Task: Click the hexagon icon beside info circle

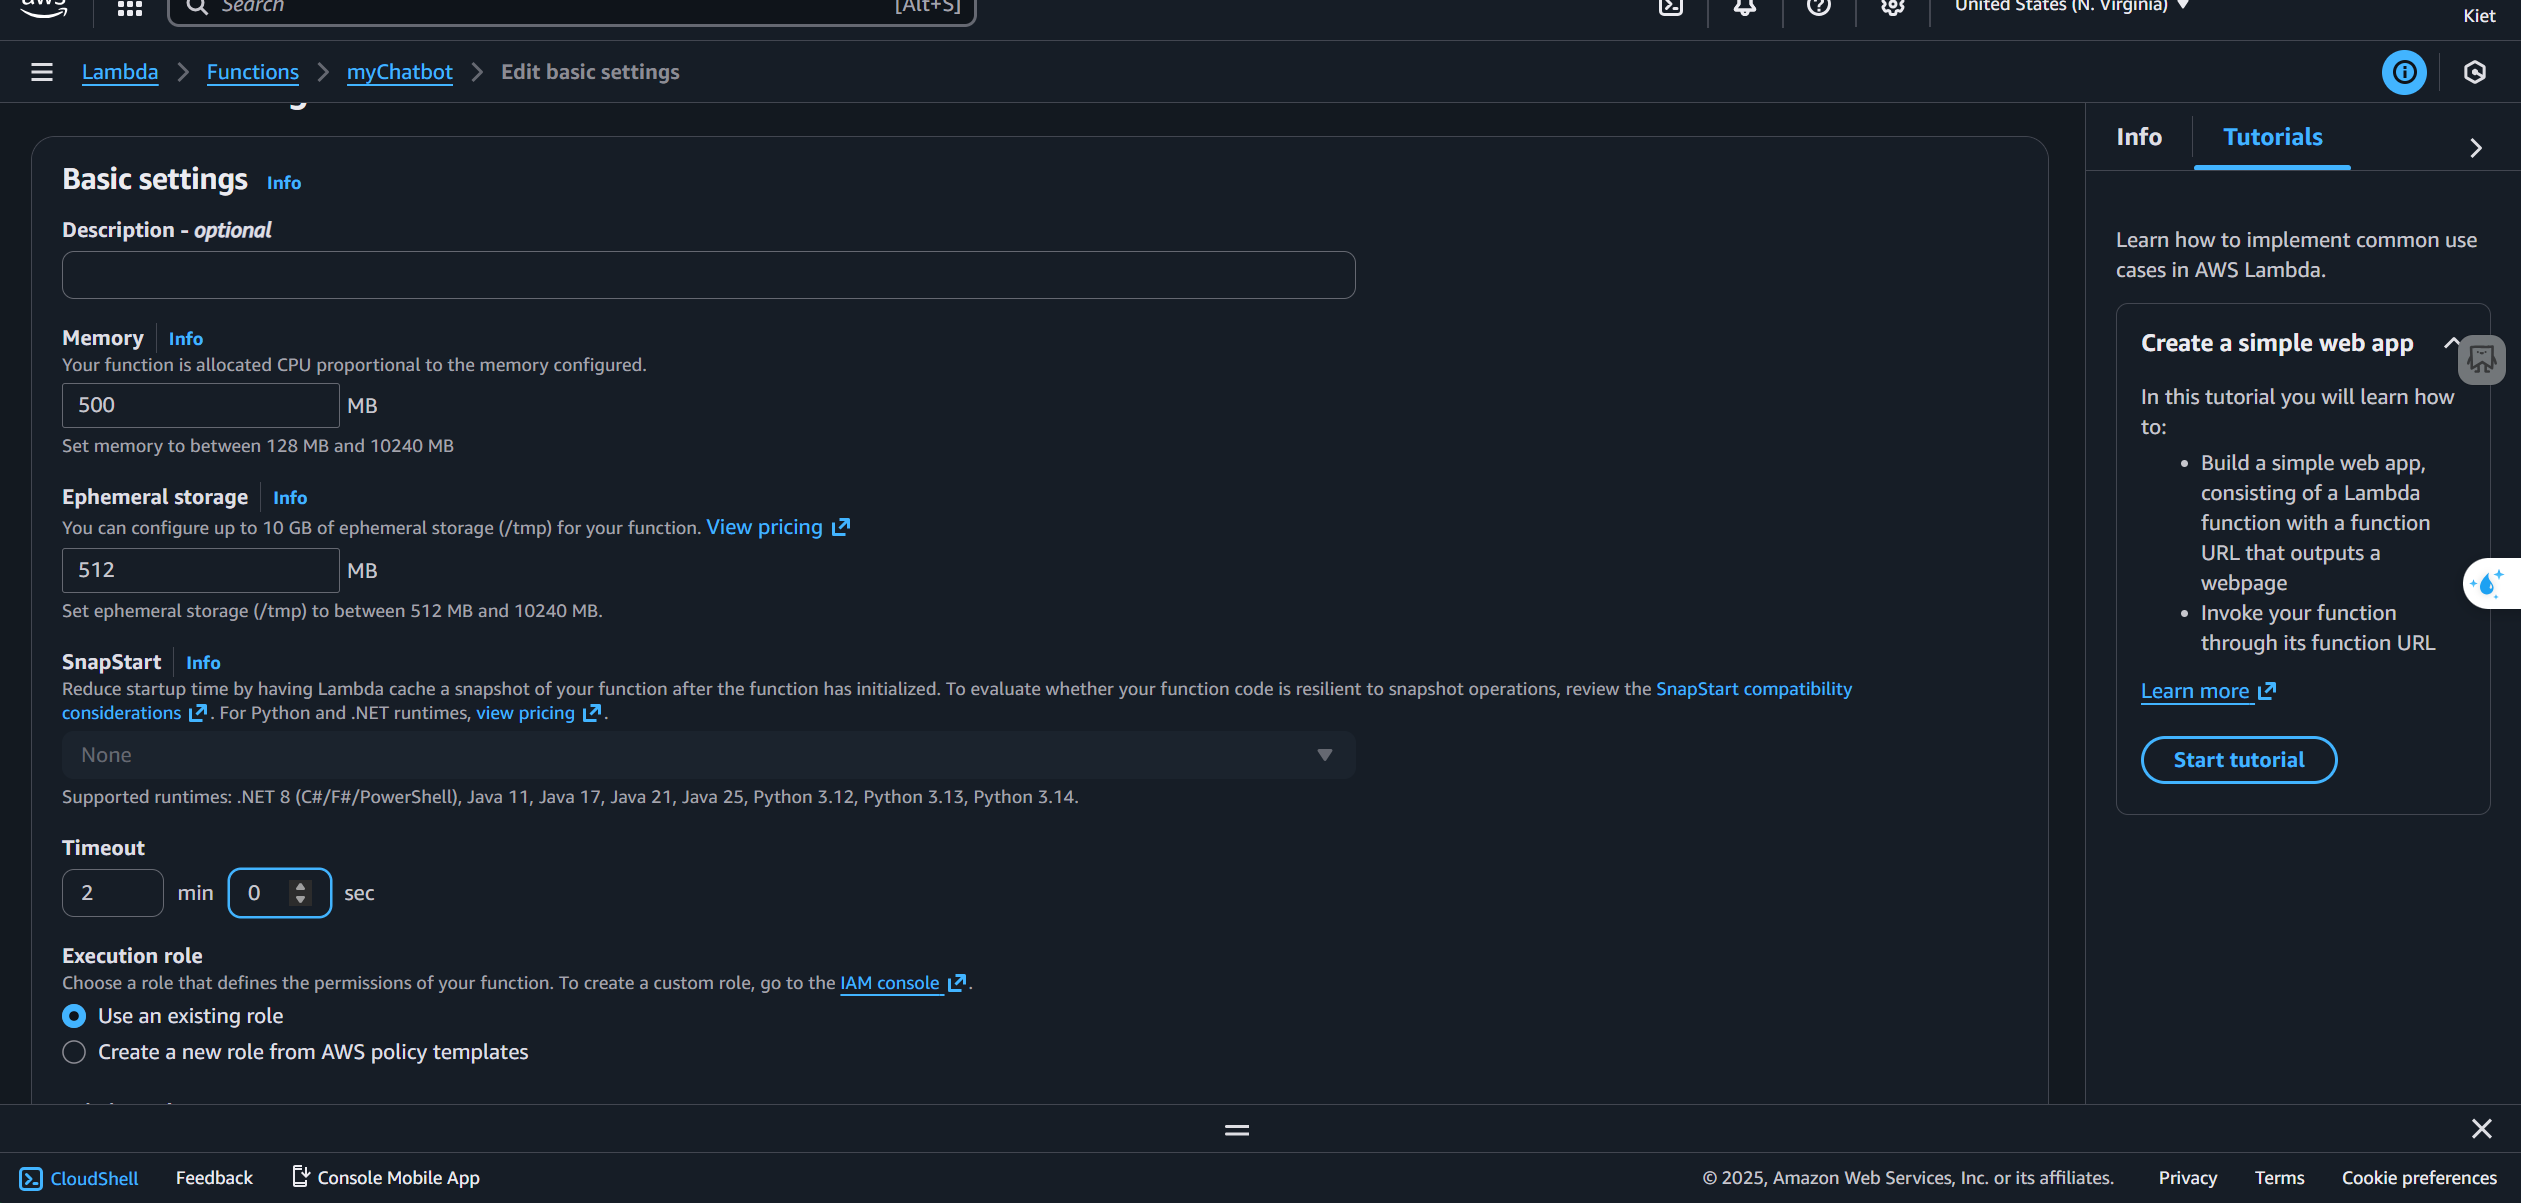Action: 2475,72
